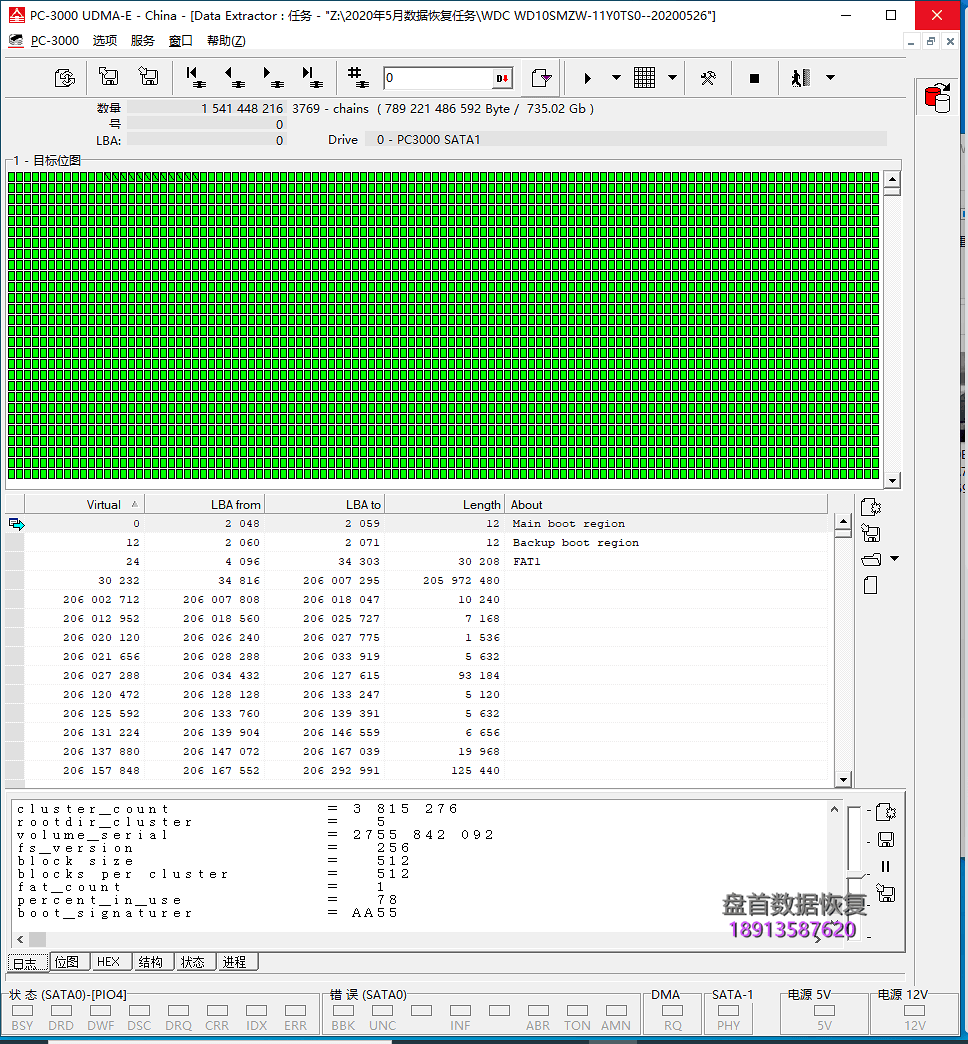Image resolution: width=968 pixels, height=1044 pixels.
Task: Click the open folder icon beside table
Action: 871,559
